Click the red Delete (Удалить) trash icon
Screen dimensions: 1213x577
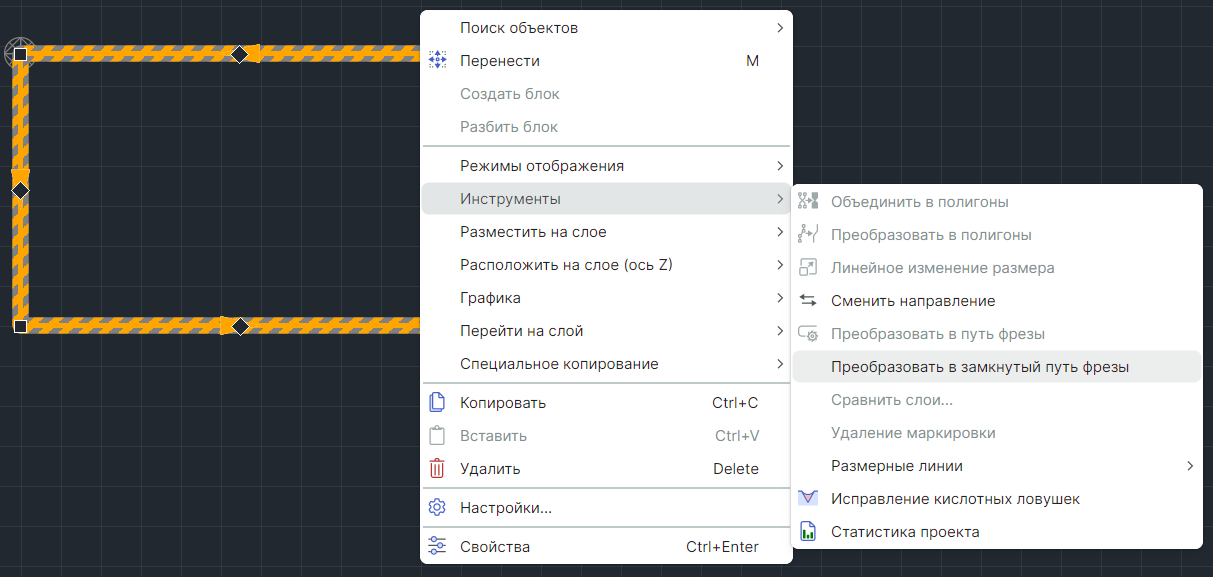pyautogui.click(x=437, y=469)
